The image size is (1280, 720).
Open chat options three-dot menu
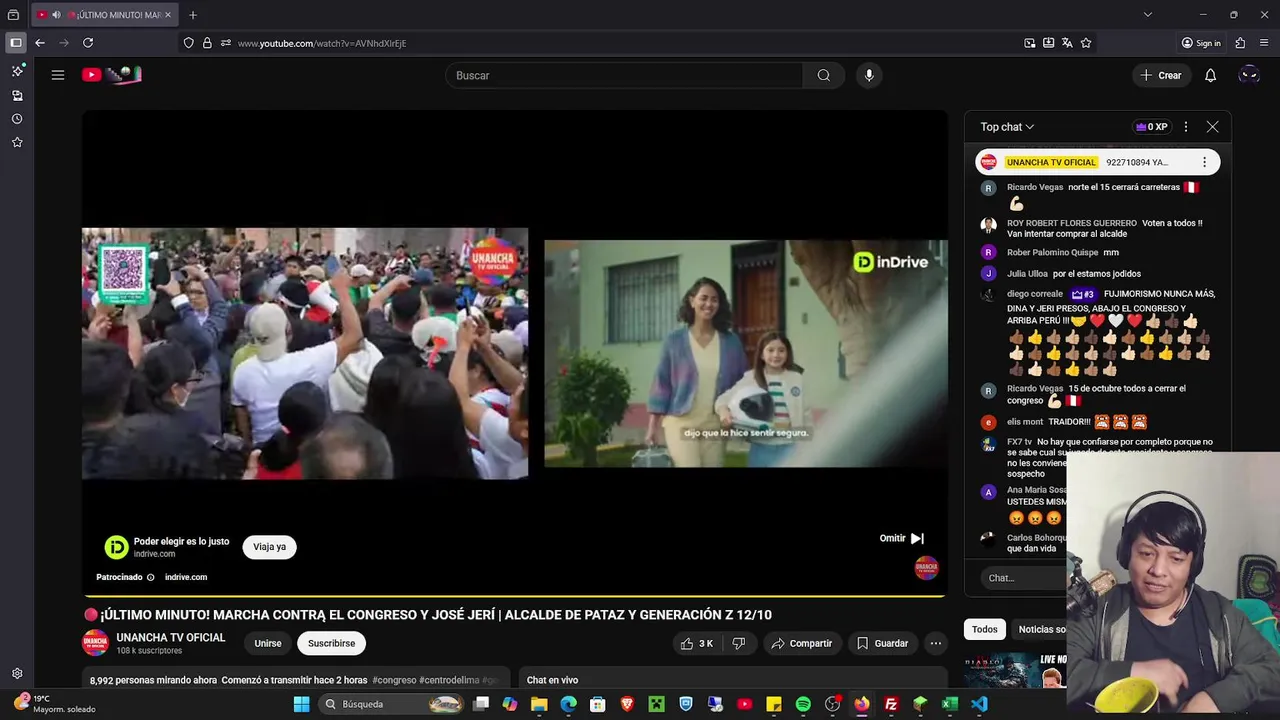tap(1186, 127)
